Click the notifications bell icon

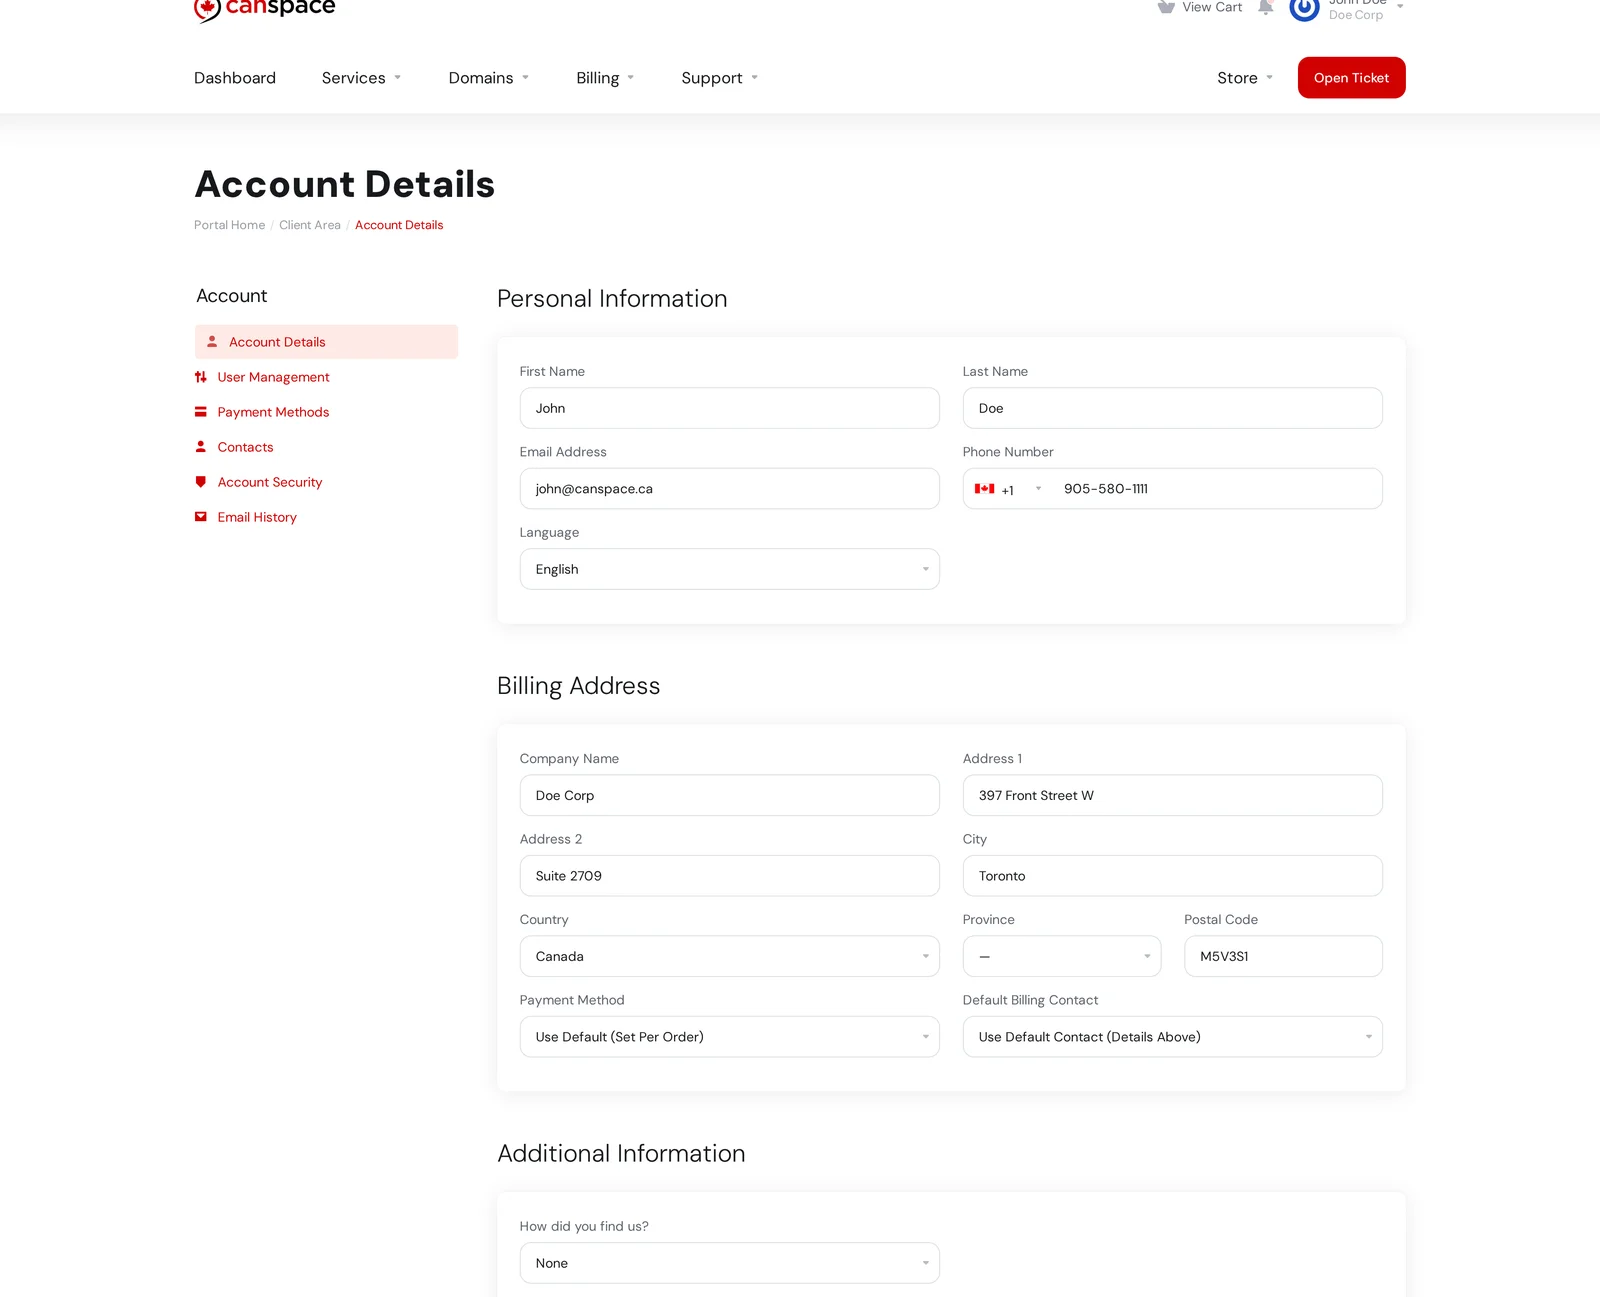tap(1265, 7)
